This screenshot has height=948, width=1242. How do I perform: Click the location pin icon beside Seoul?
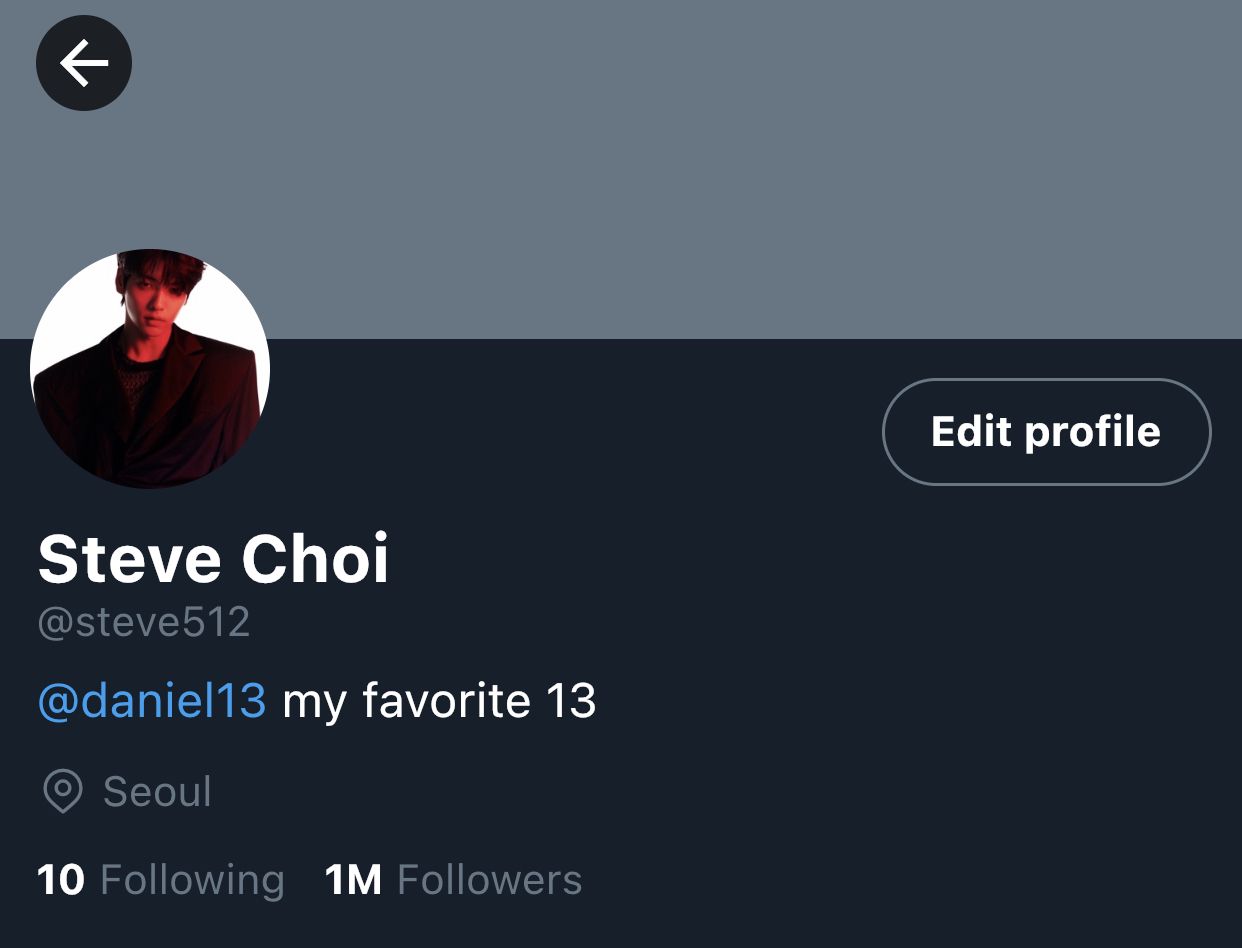point(63,792)
